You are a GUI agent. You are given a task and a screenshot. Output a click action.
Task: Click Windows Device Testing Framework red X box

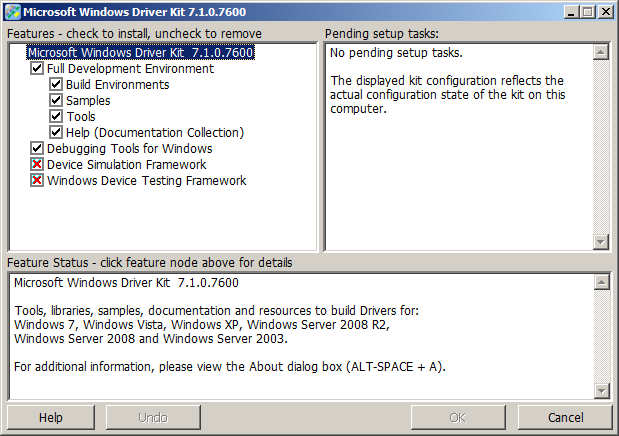37,180
